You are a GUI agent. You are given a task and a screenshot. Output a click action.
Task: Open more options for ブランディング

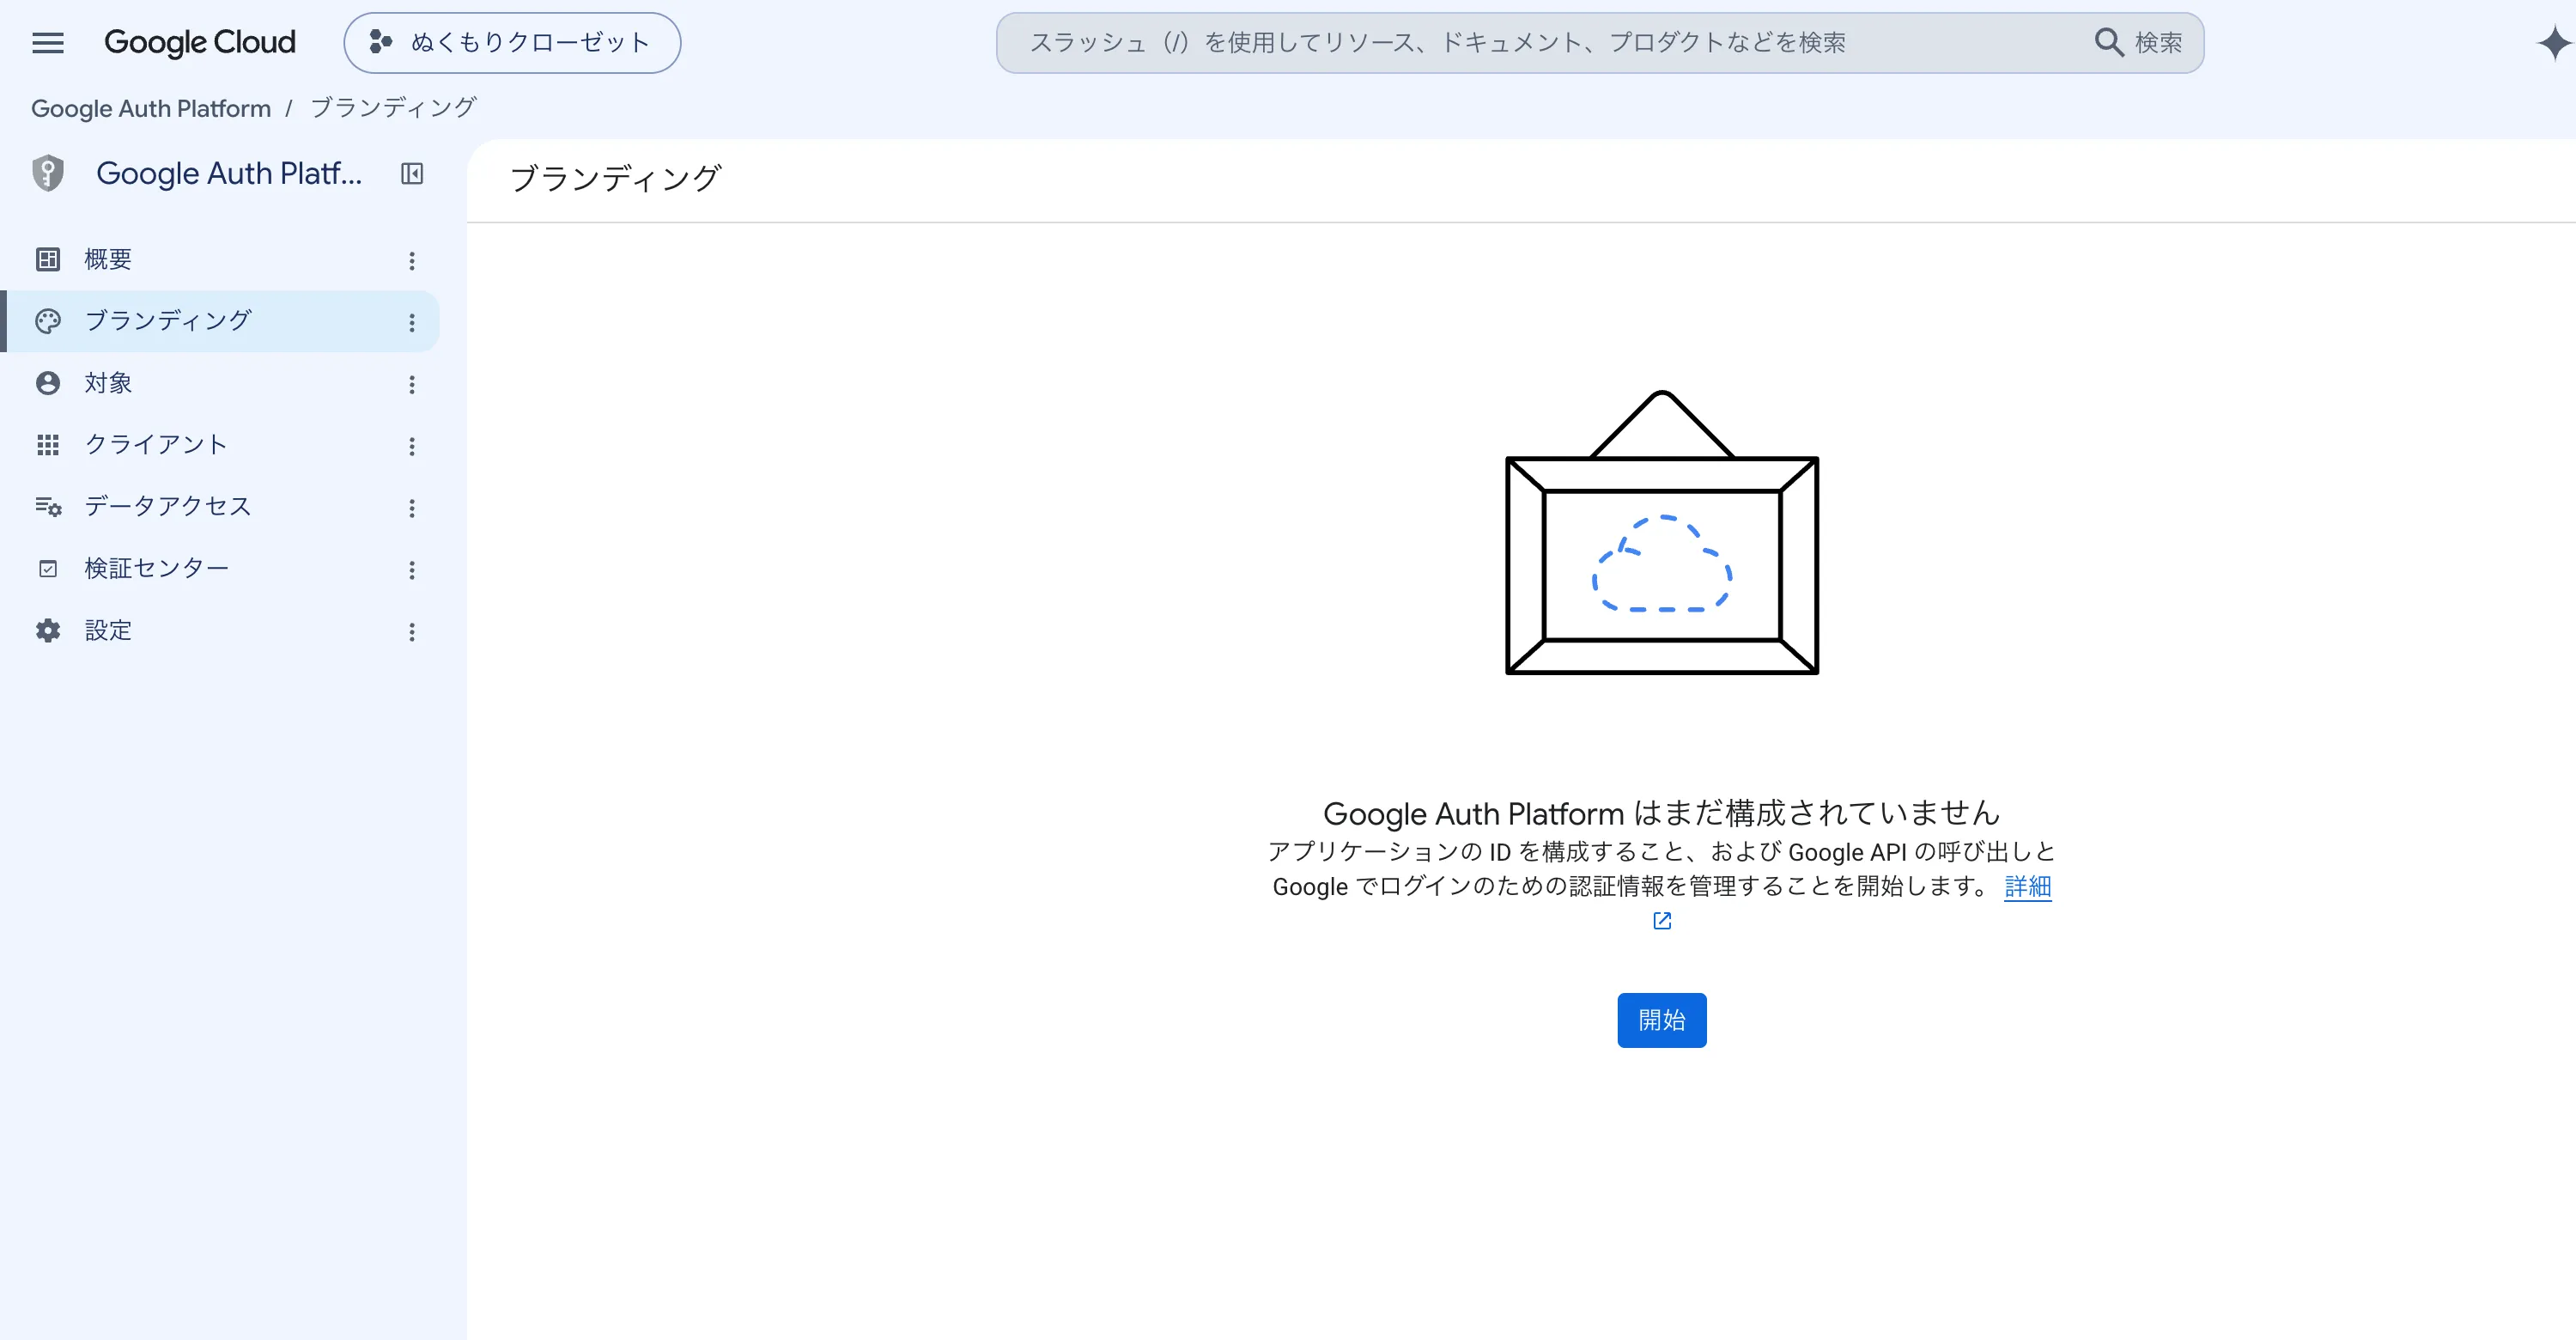tap(412, 323)
